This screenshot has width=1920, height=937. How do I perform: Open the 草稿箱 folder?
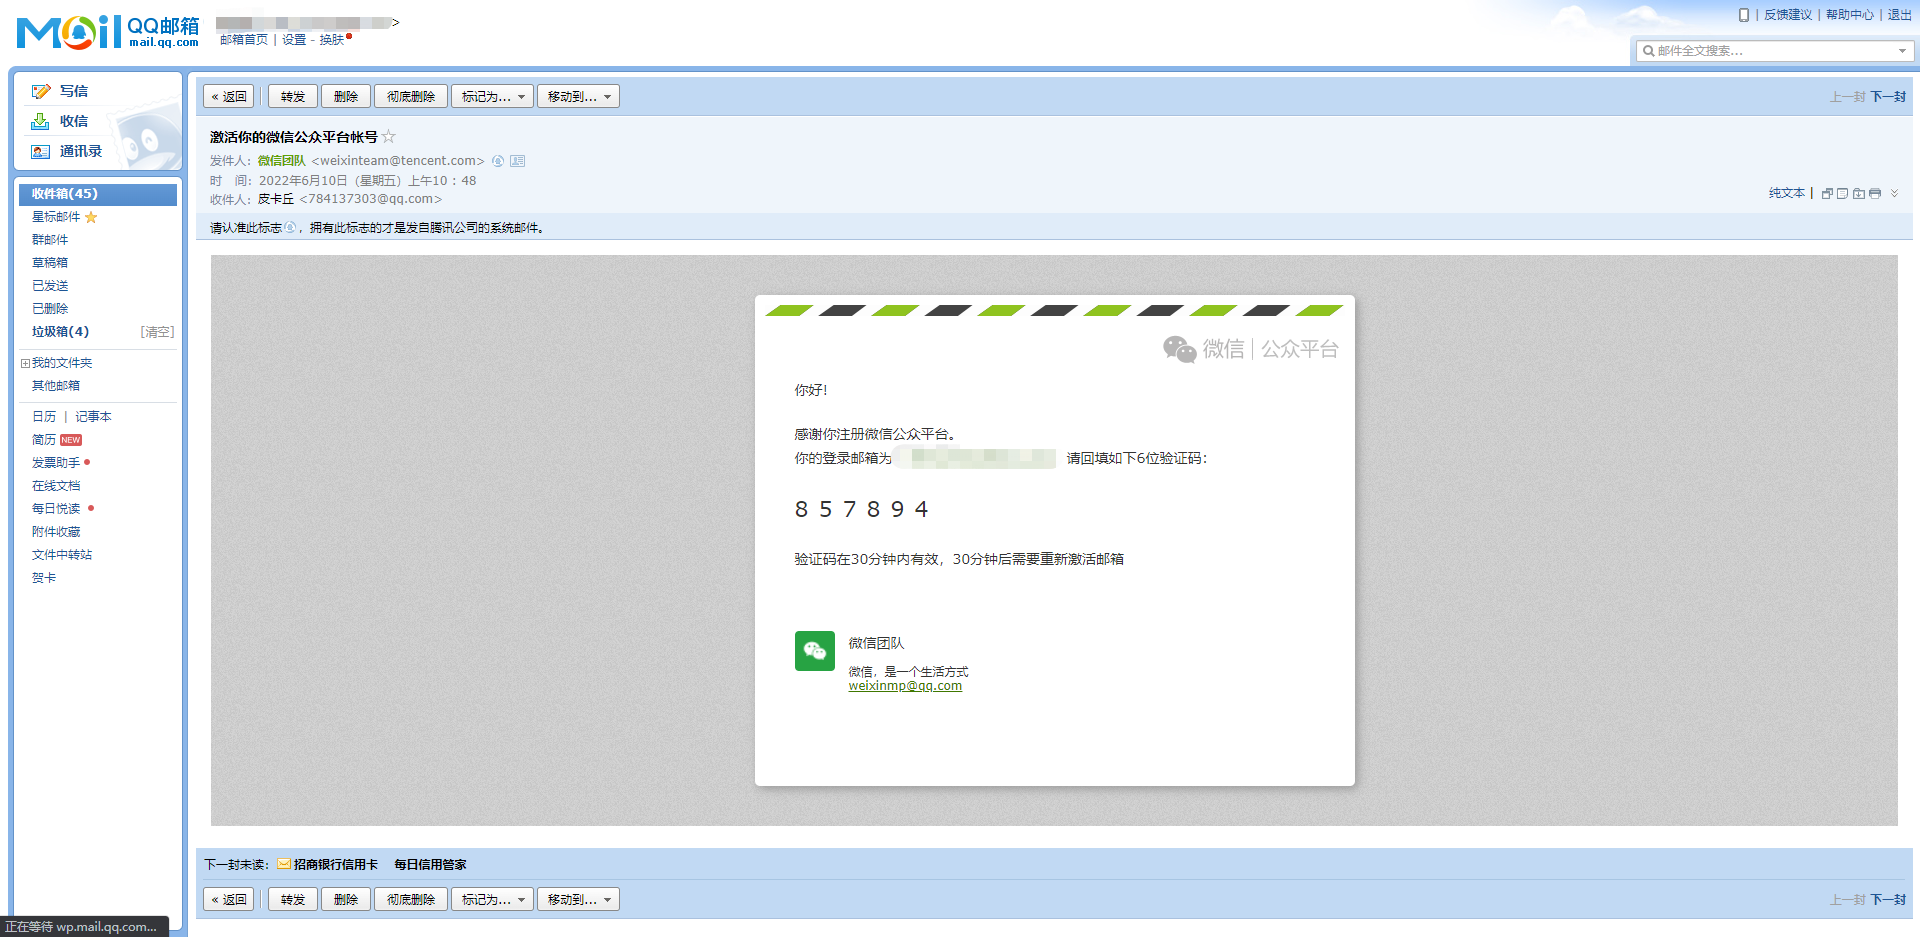[50, 263]
